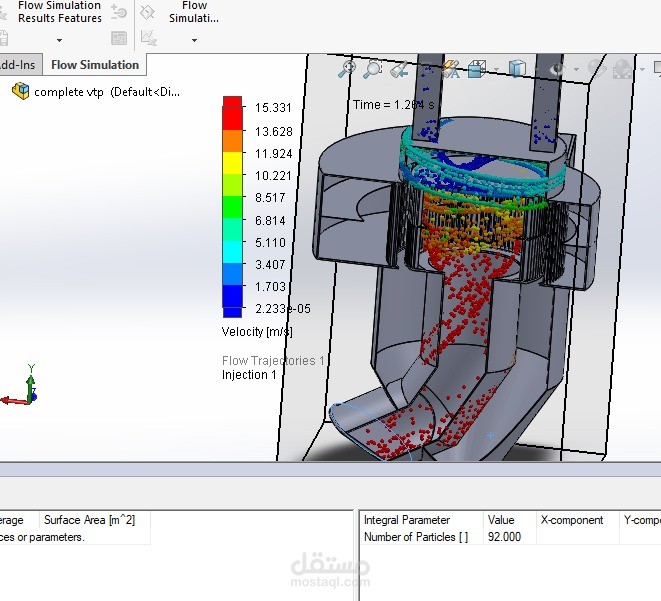
Task: Click the Y-component column header
Action: click(642, 520)
